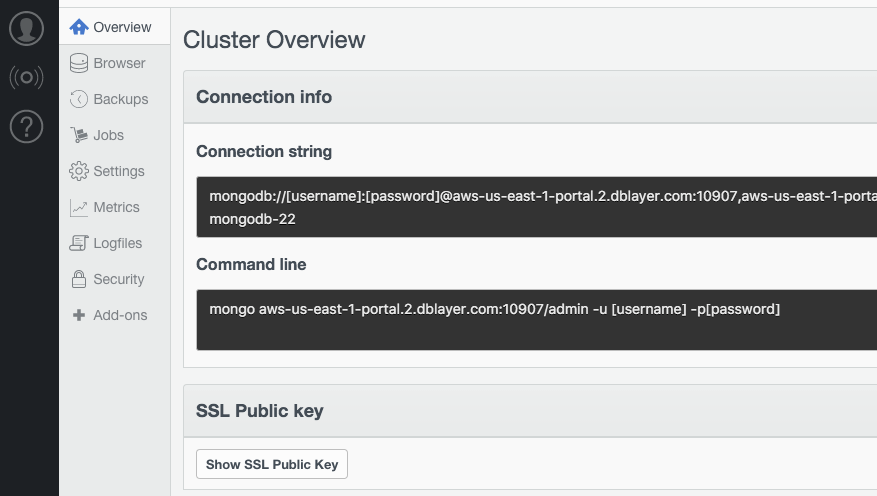Screen dimensions: 877x496
Task: Click the Browser database icon
Action: 79,63
